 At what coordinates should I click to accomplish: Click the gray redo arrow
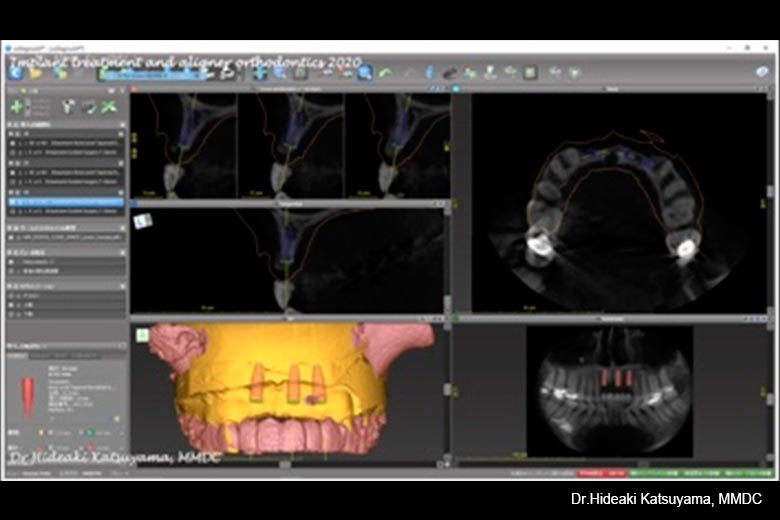(409, 74)
